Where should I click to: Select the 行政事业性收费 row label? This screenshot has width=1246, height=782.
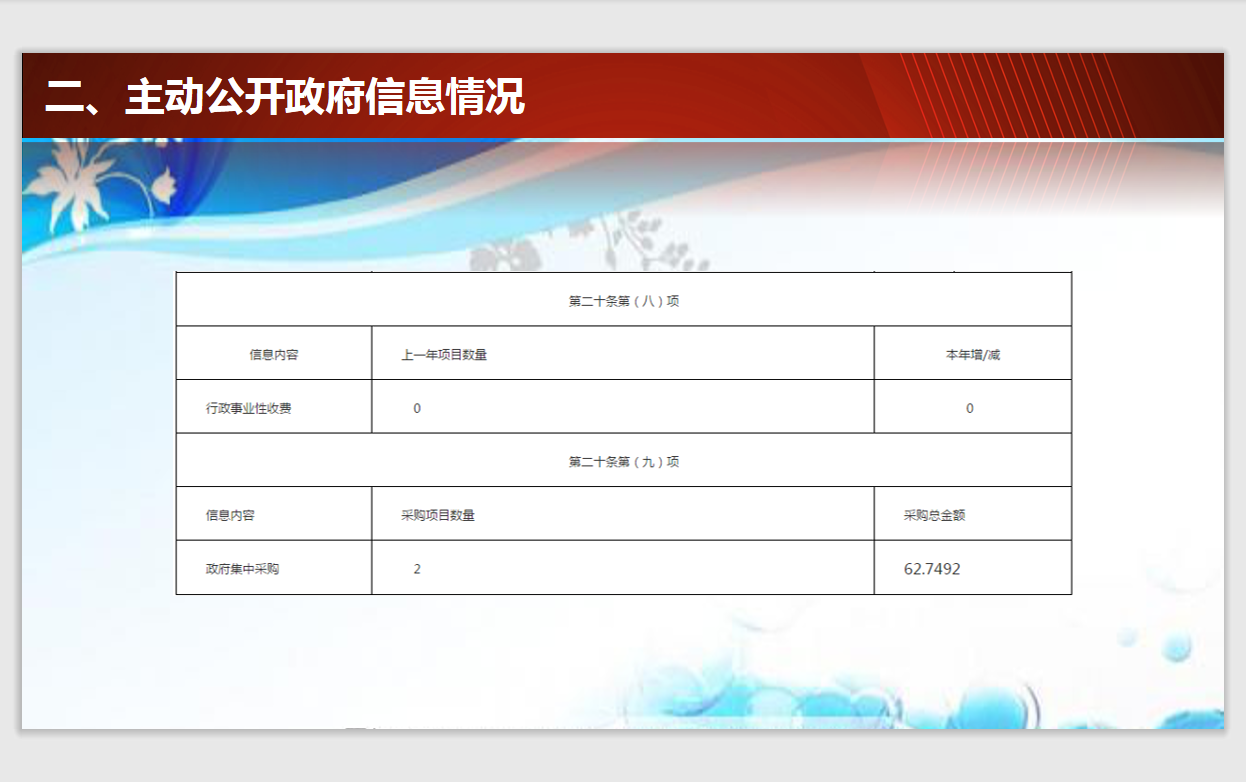(x=249, y=408)
